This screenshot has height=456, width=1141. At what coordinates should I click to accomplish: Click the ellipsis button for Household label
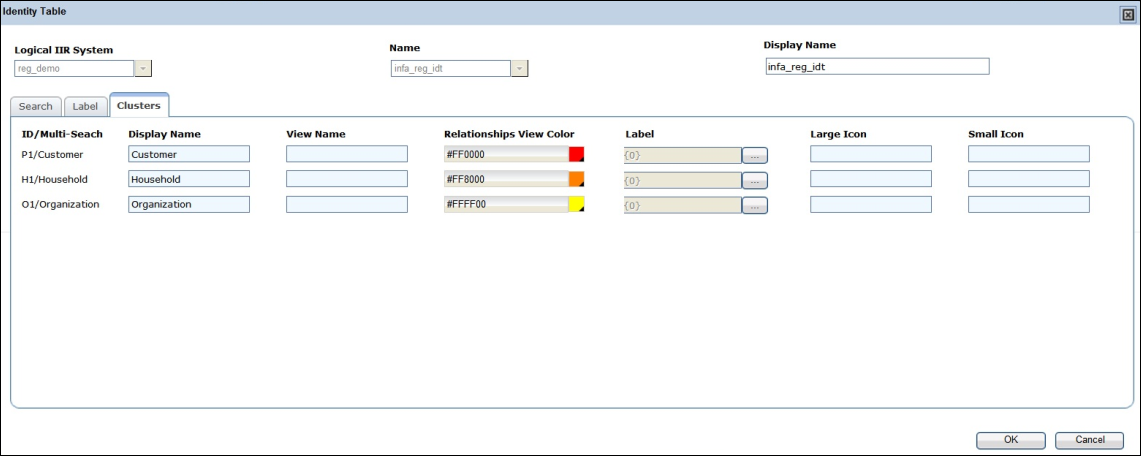[x=754, y=180]
